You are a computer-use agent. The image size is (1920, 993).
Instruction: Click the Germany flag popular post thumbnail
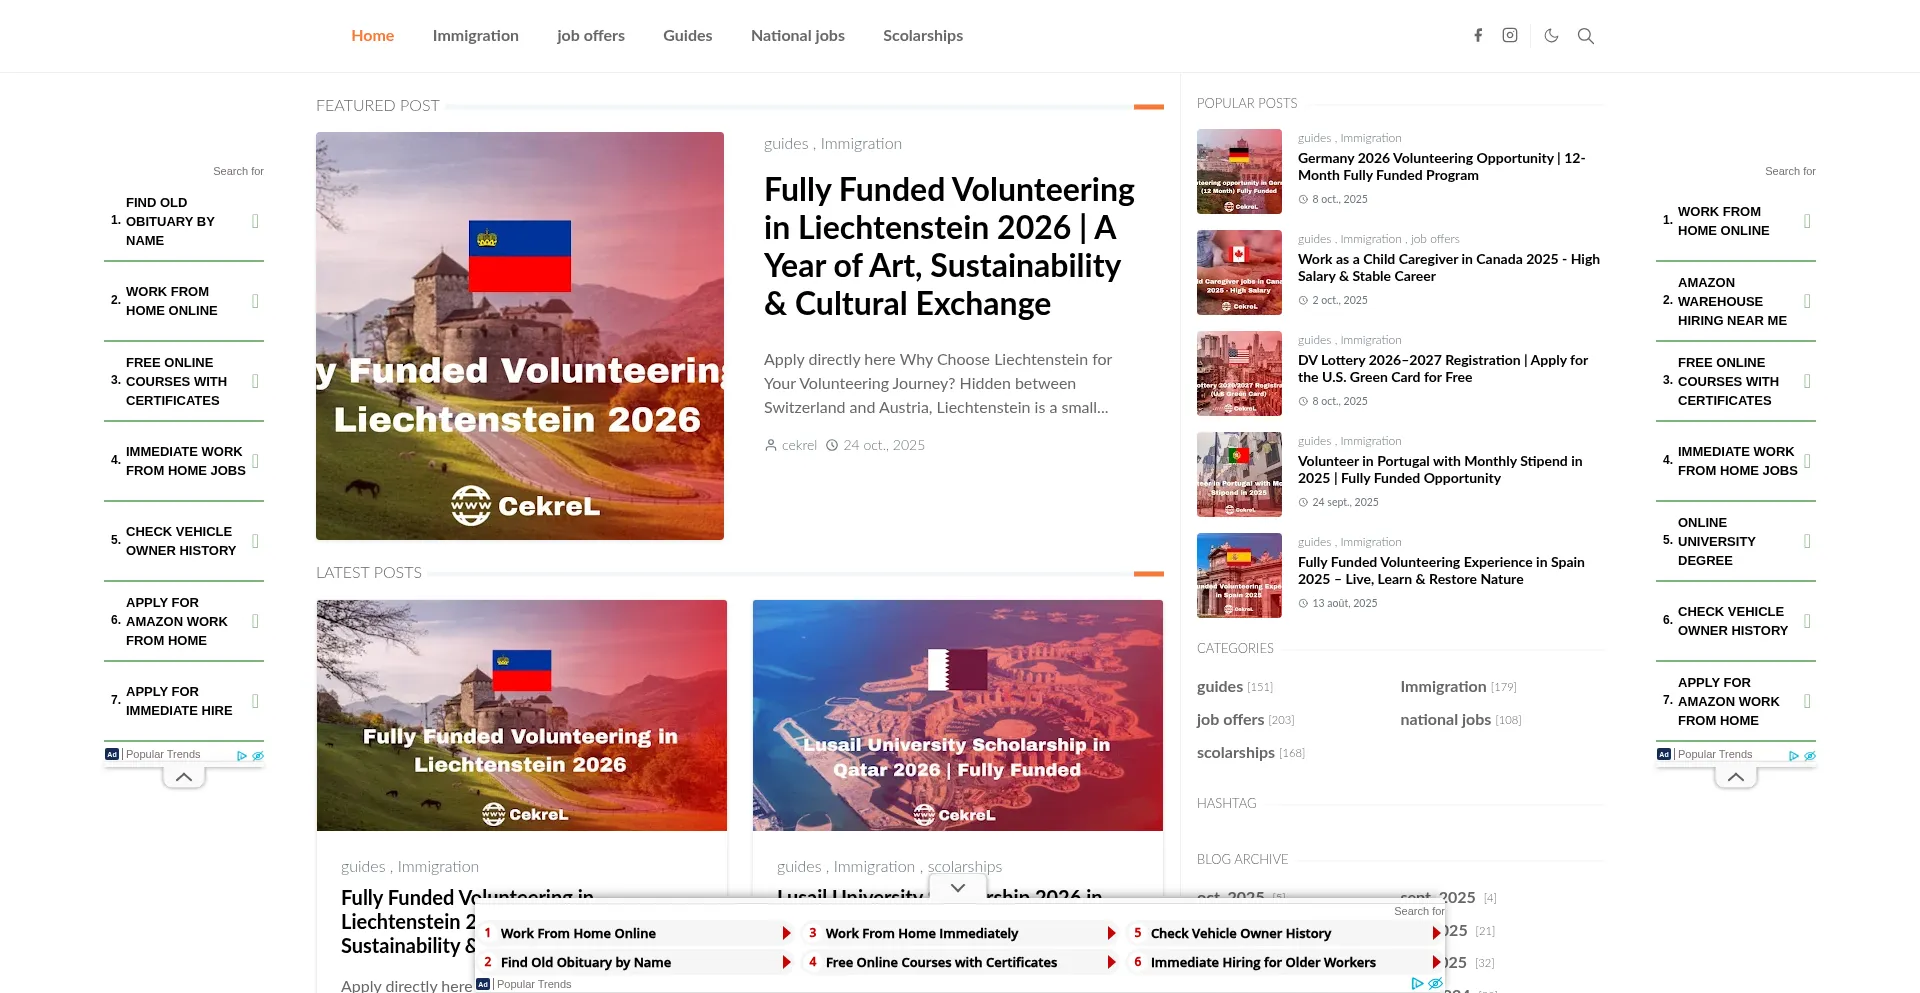[1239, 171]
